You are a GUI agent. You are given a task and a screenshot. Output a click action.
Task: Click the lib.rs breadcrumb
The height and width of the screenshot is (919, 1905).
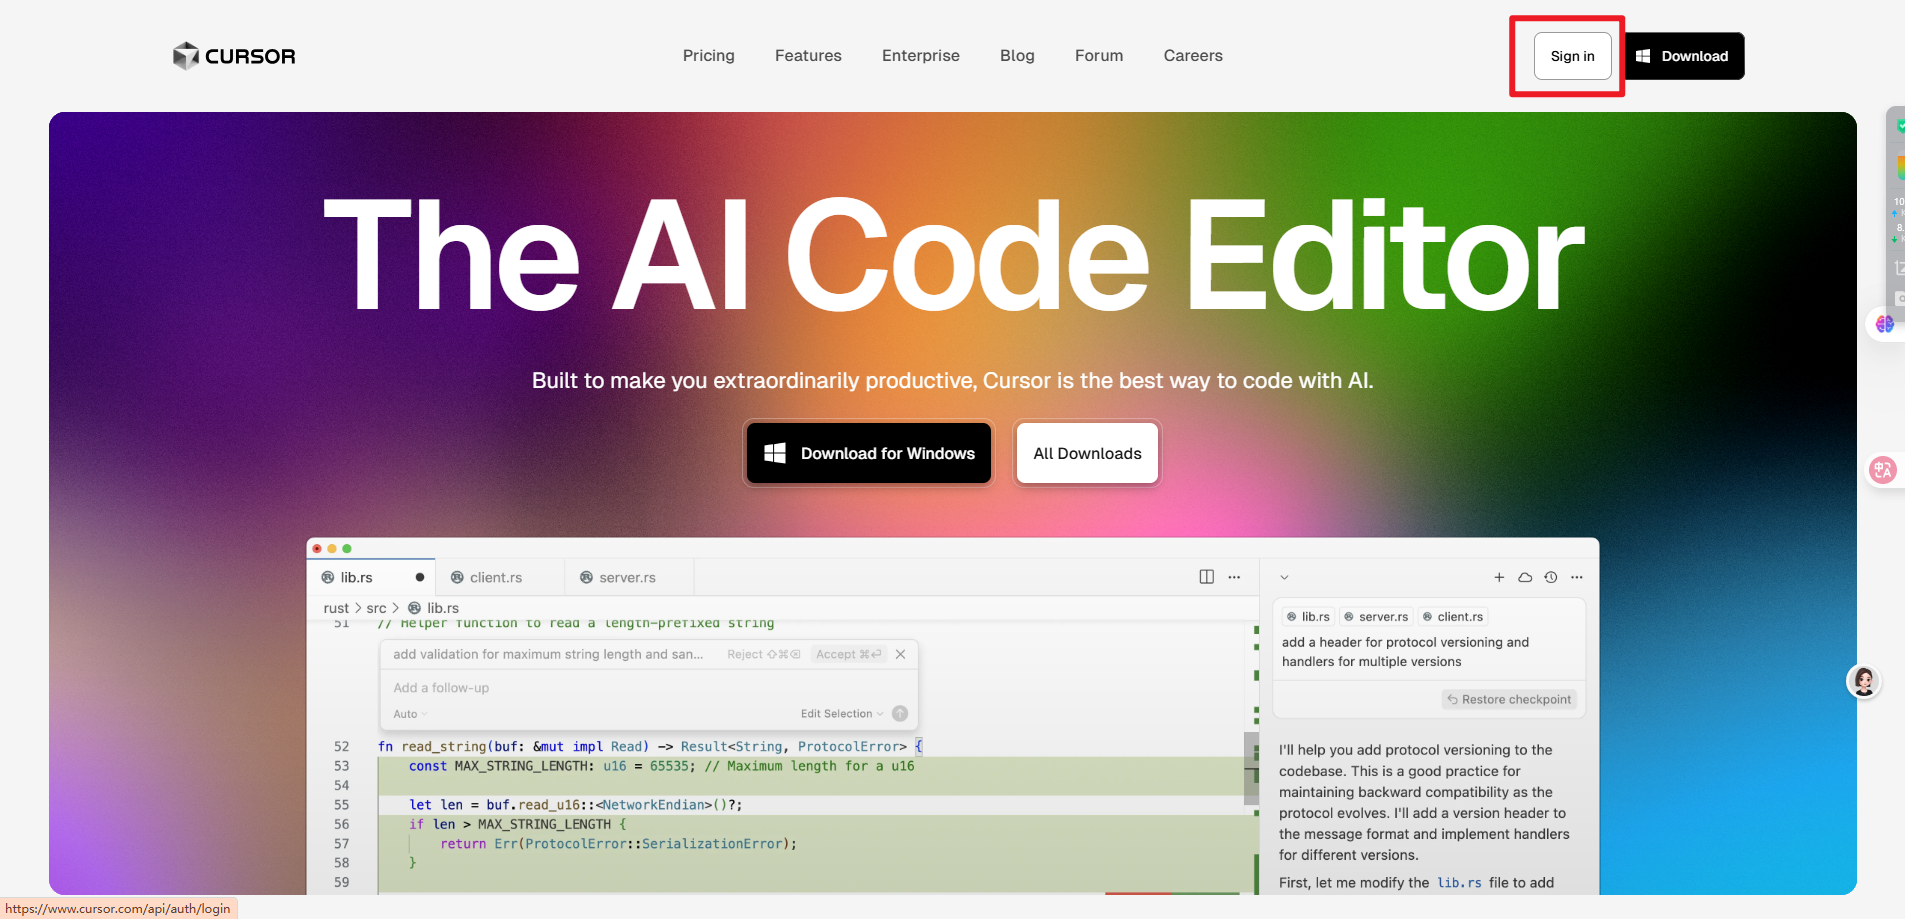pyautogui.click(x=433, y=608)
